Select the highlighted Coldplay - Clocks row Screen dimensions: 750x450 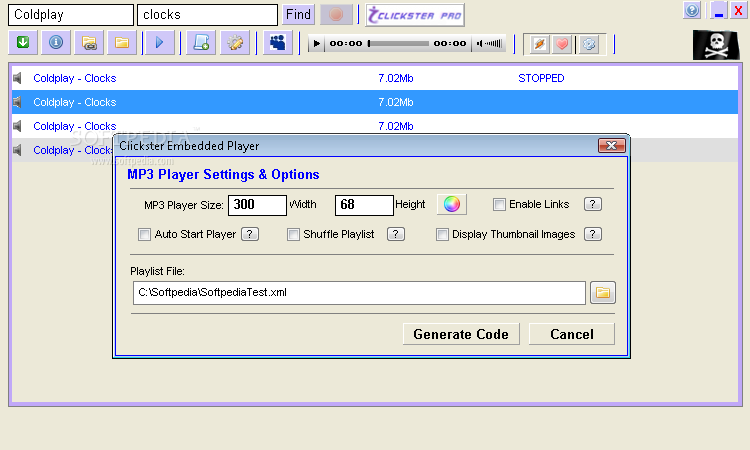coord(375,102)
